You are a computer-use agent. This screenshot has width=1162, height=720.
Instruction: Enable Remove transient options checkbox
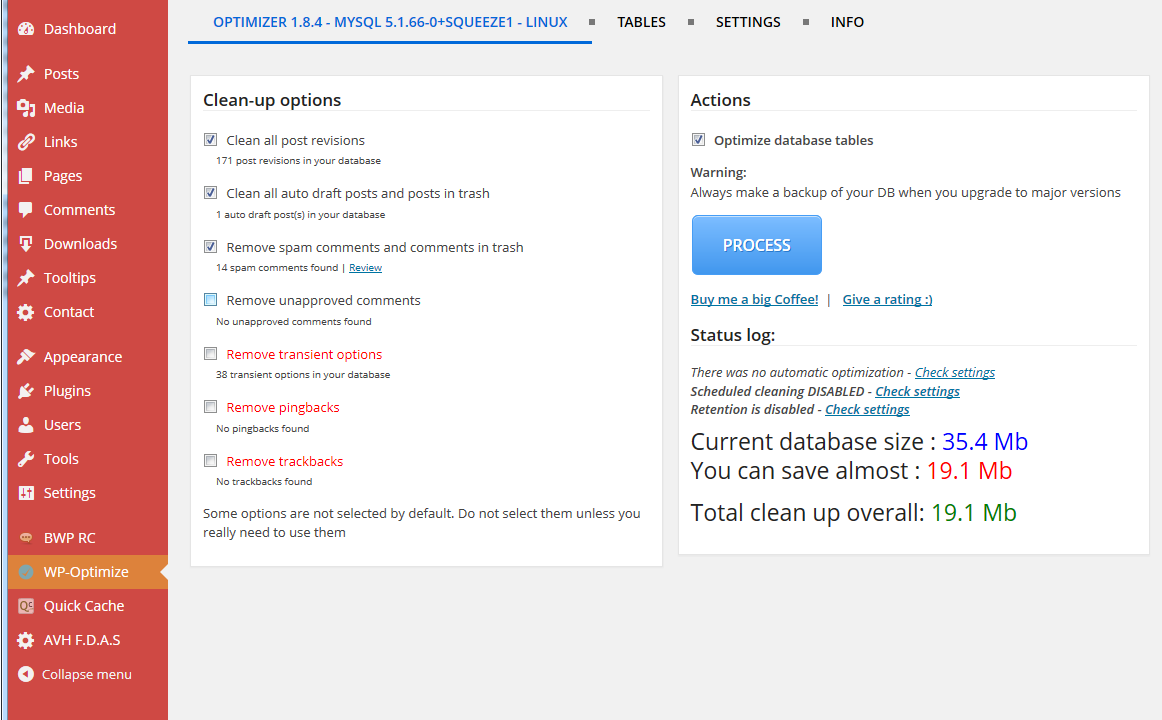point(210,353)
